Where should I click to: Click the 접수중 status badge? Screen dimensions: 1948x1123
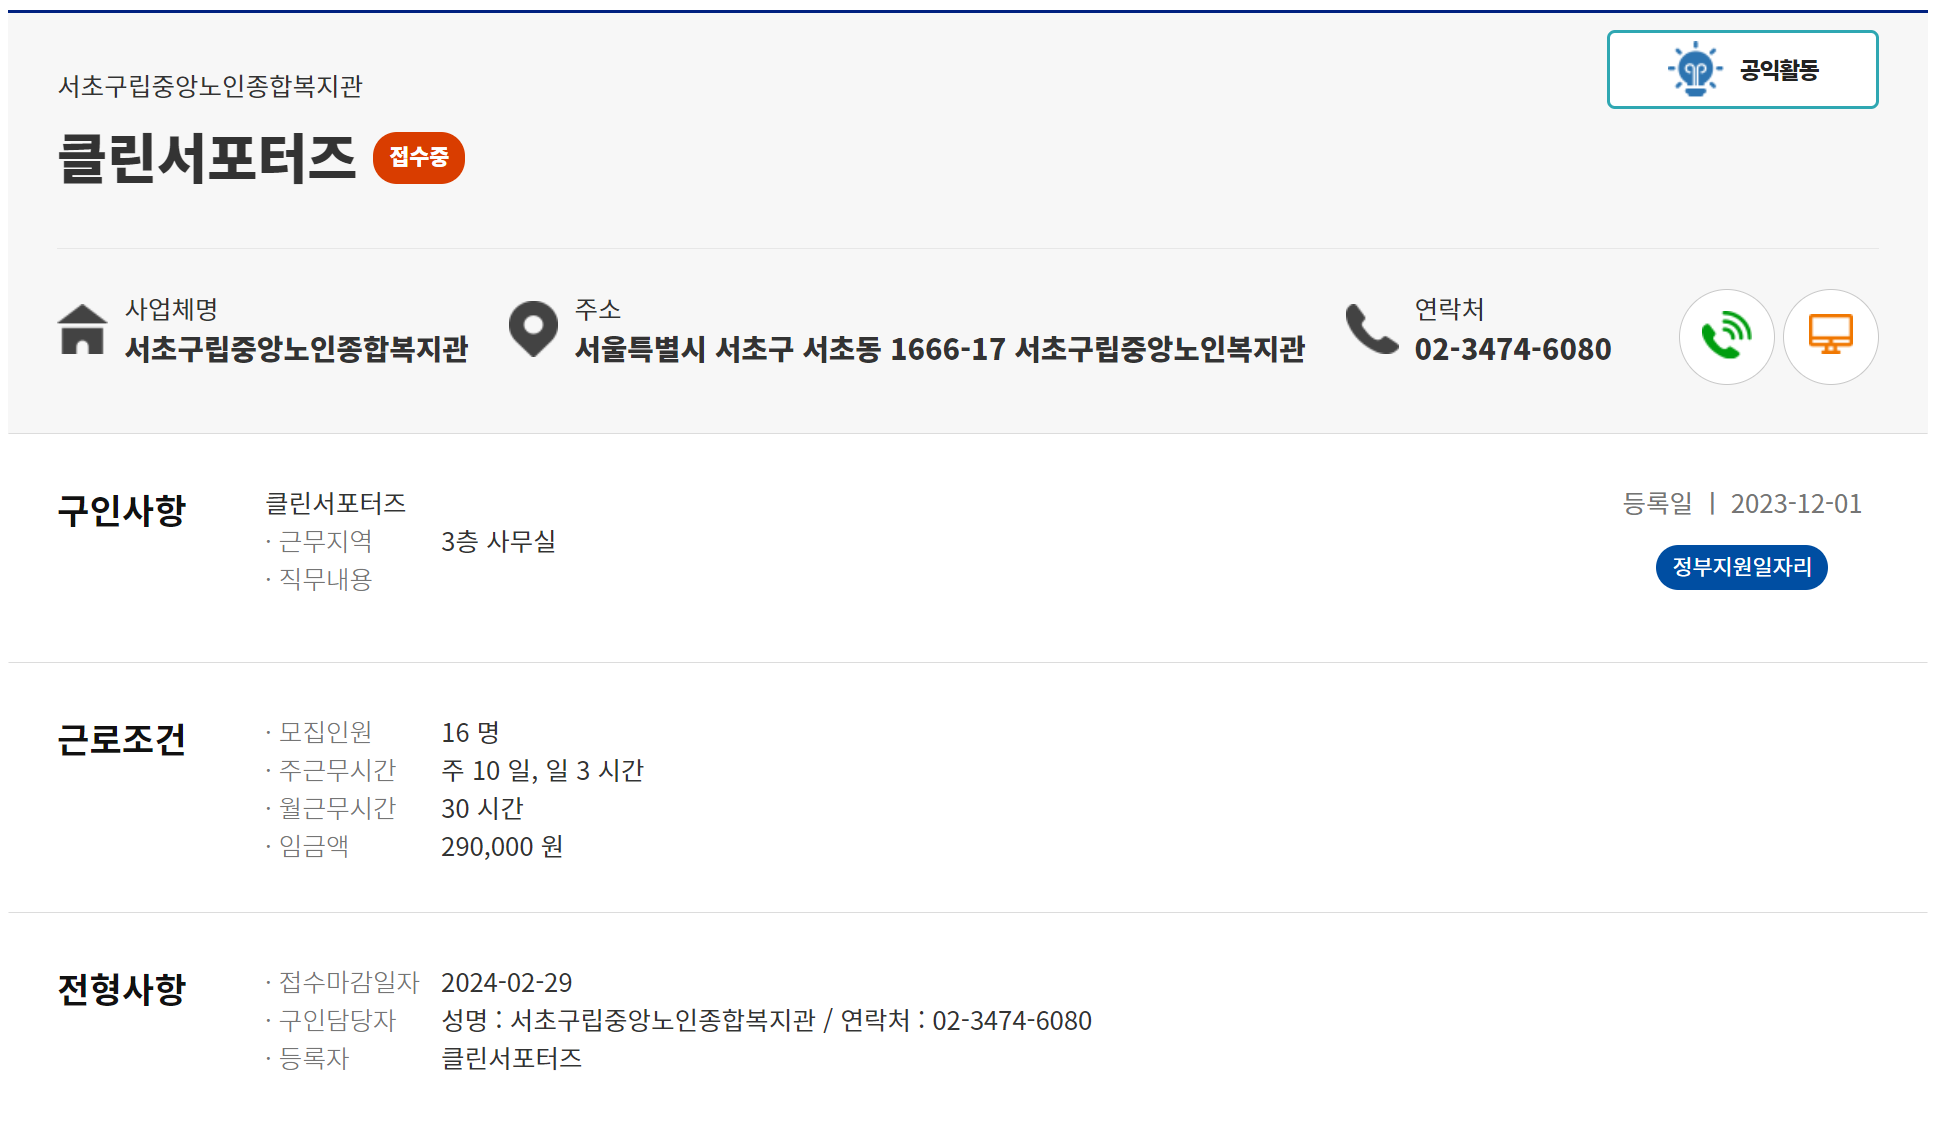click(419, 157)
